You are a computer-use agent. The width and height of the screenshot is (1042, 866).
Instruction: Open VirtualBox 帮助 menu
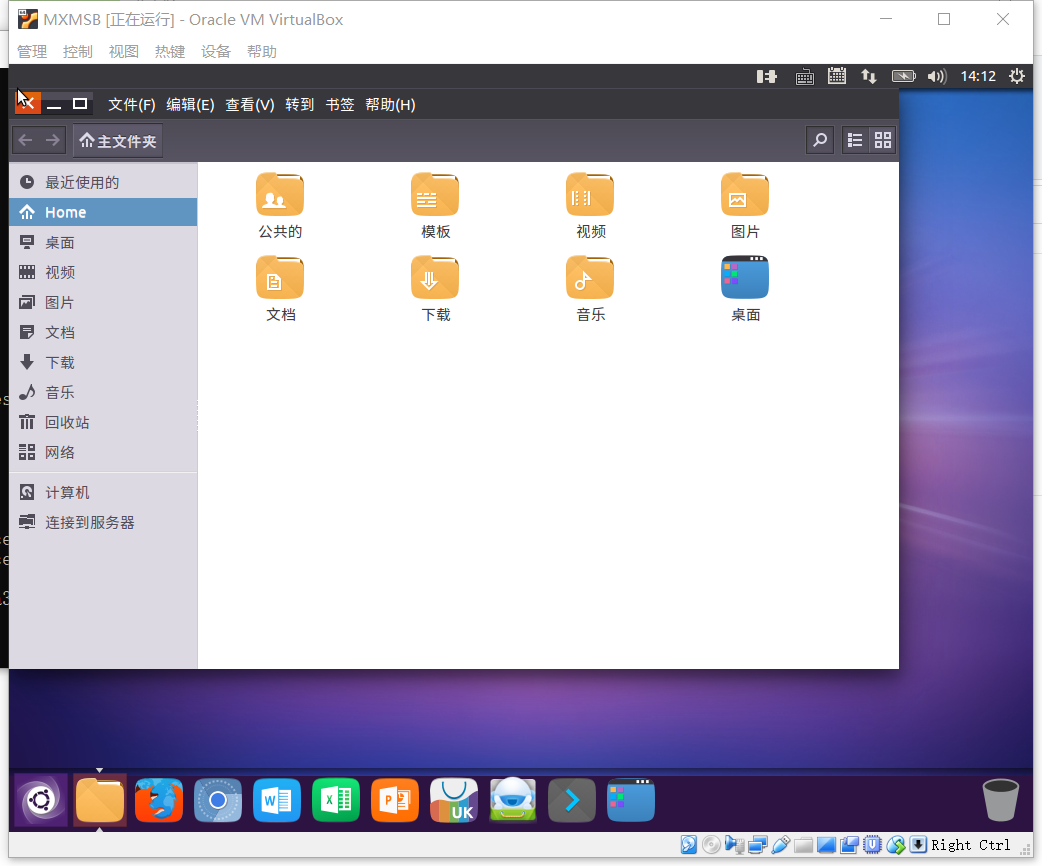(261, 51)
